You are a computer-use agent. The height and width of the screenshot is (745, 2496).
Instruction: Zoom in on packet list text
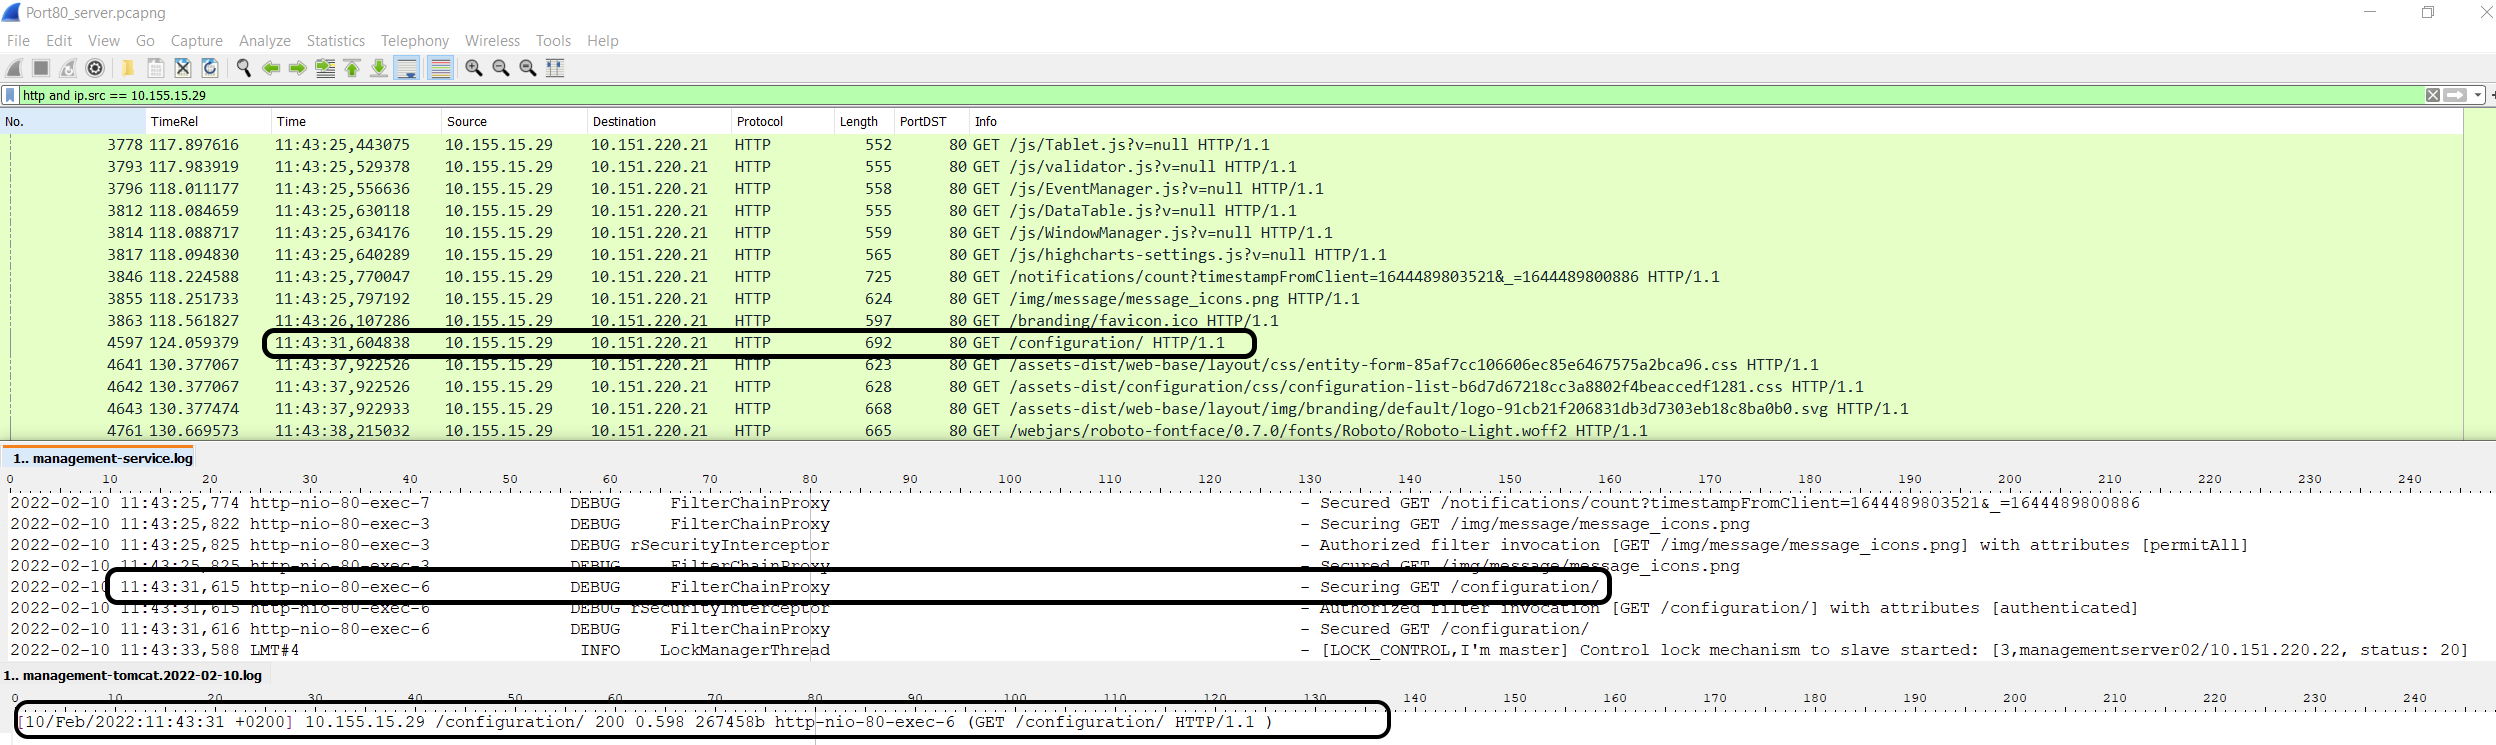point(474,68)
